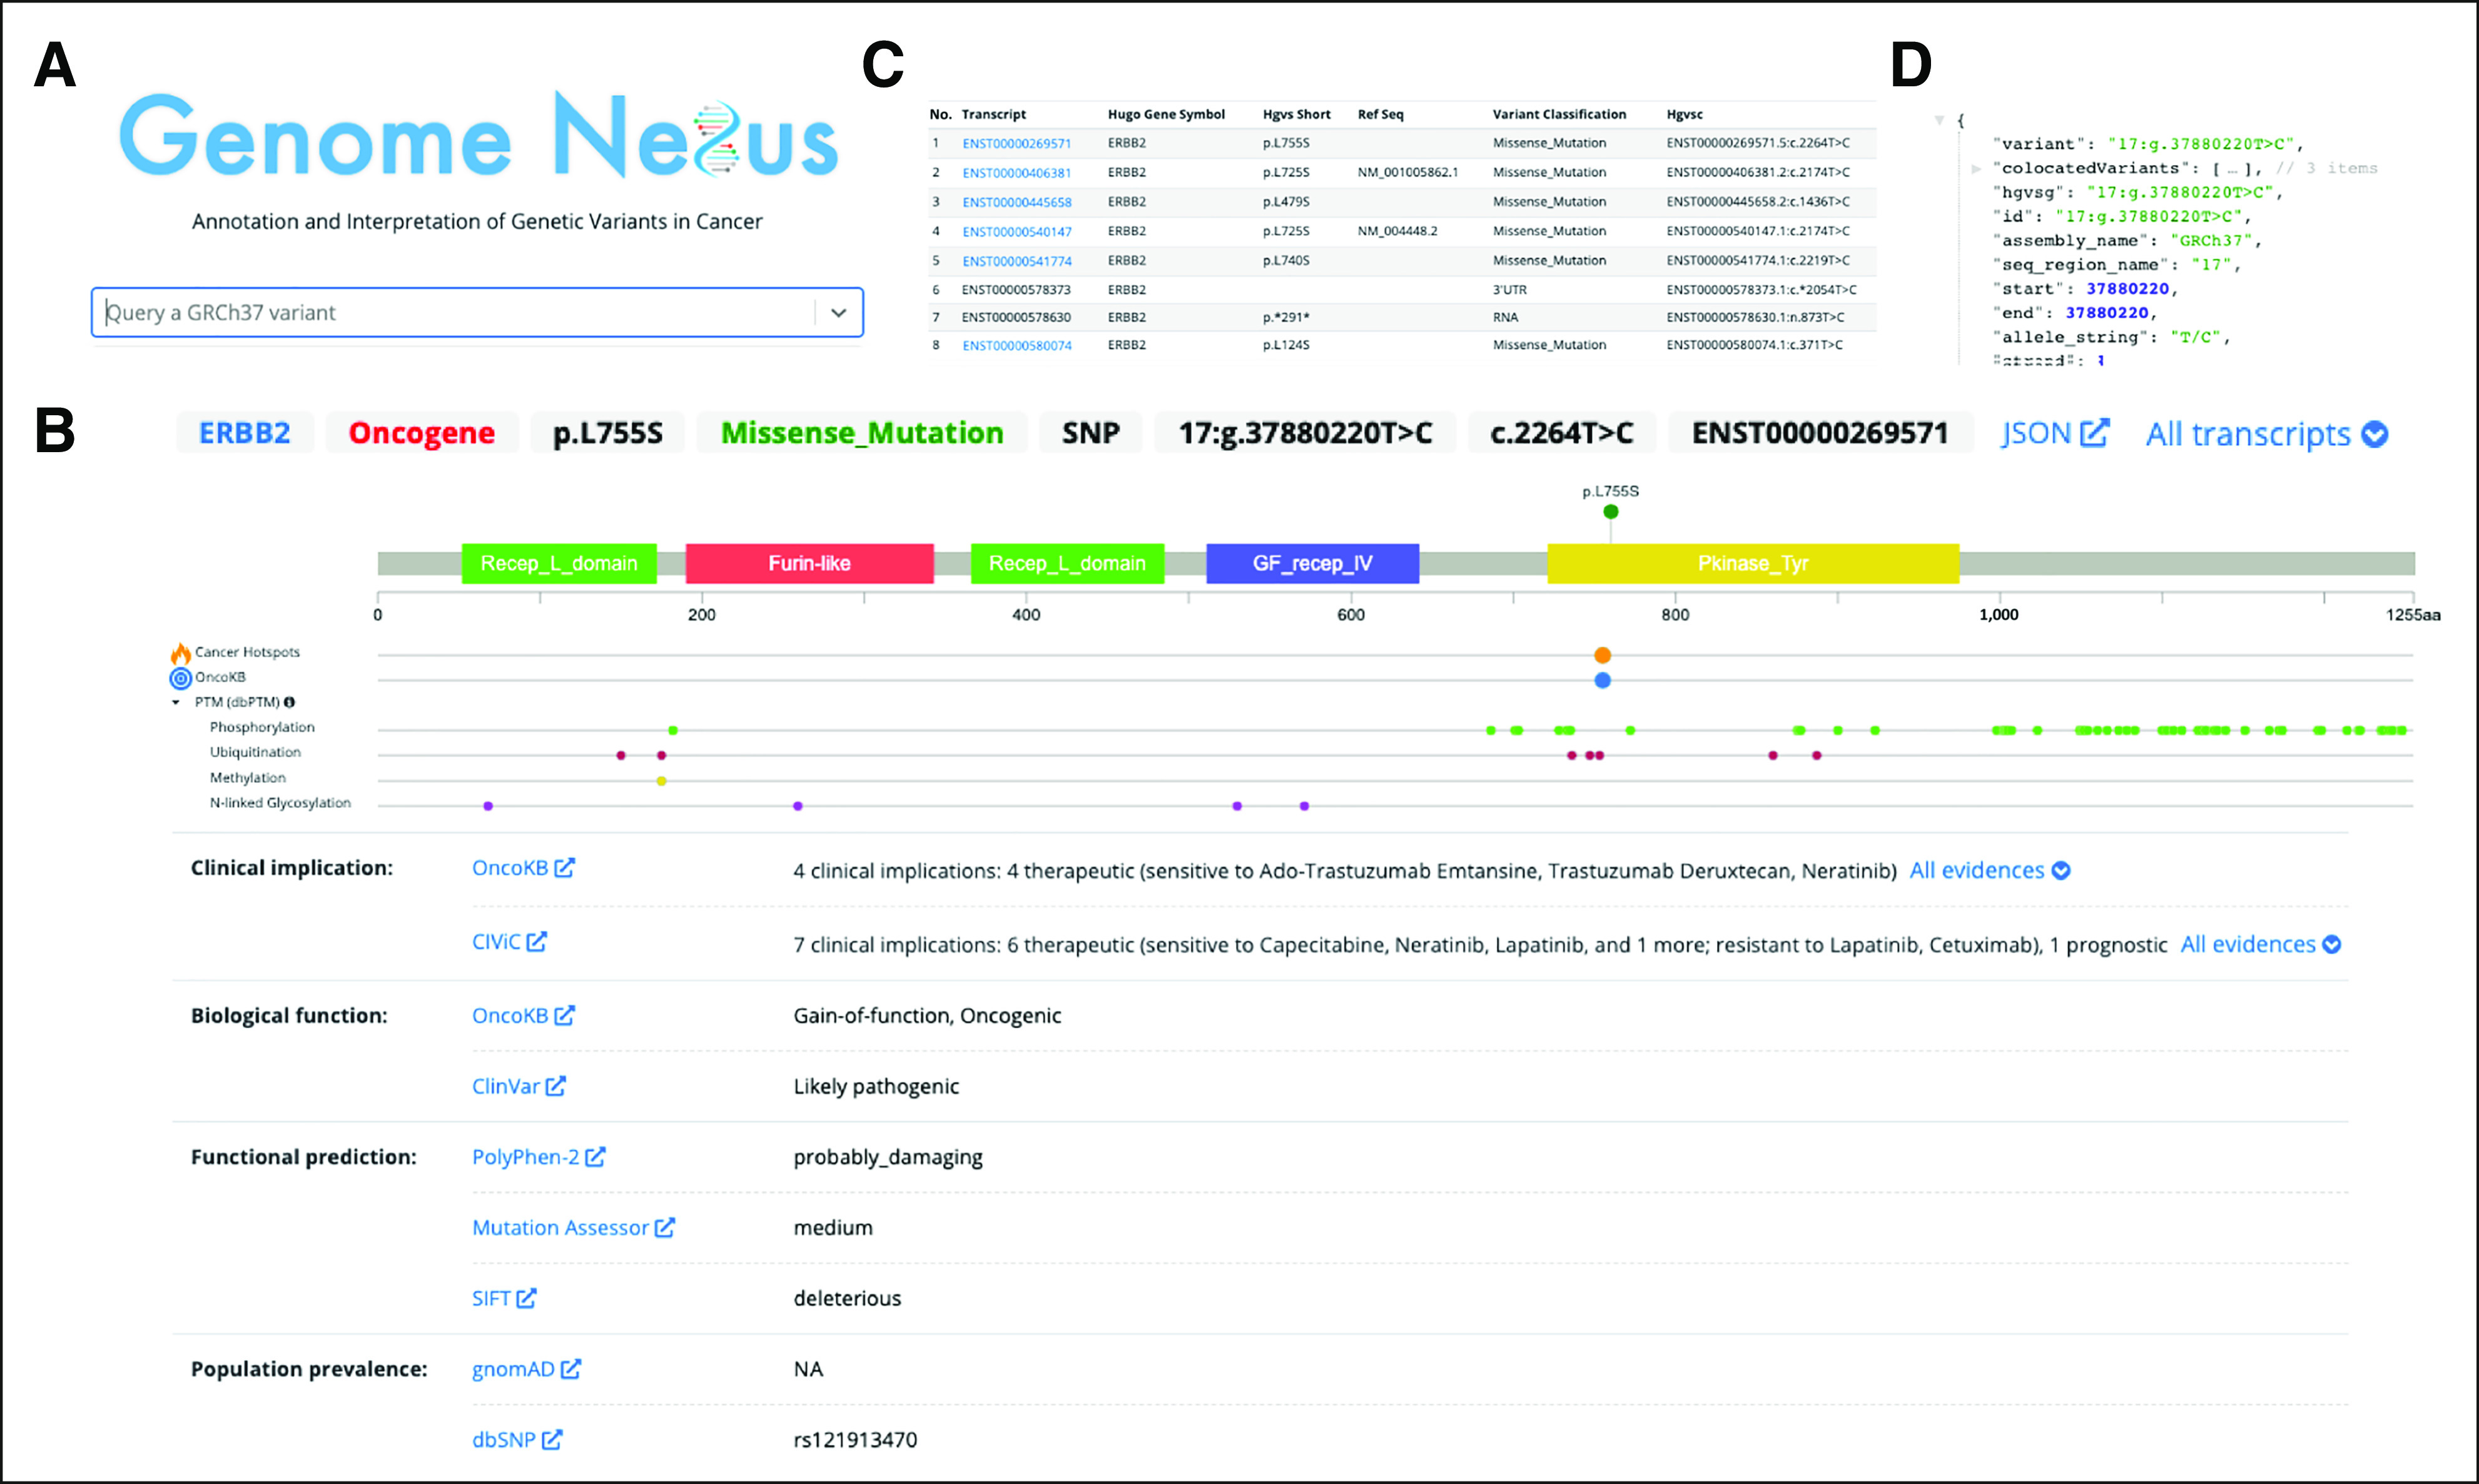This screenshot has width=2479, height=1484.
Task: Click the Hgvsc column header
Action: point(1685,114)
